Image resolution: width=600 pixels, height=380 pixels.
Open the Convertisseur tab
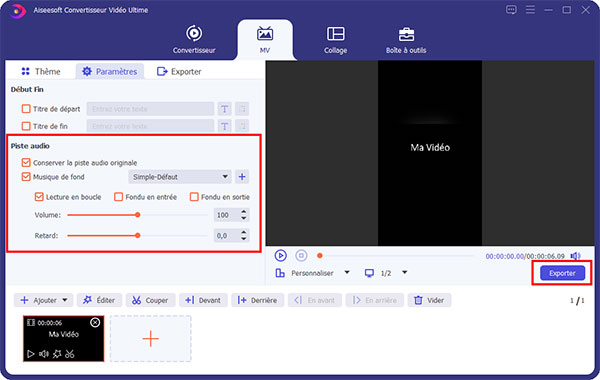[194, 39]
